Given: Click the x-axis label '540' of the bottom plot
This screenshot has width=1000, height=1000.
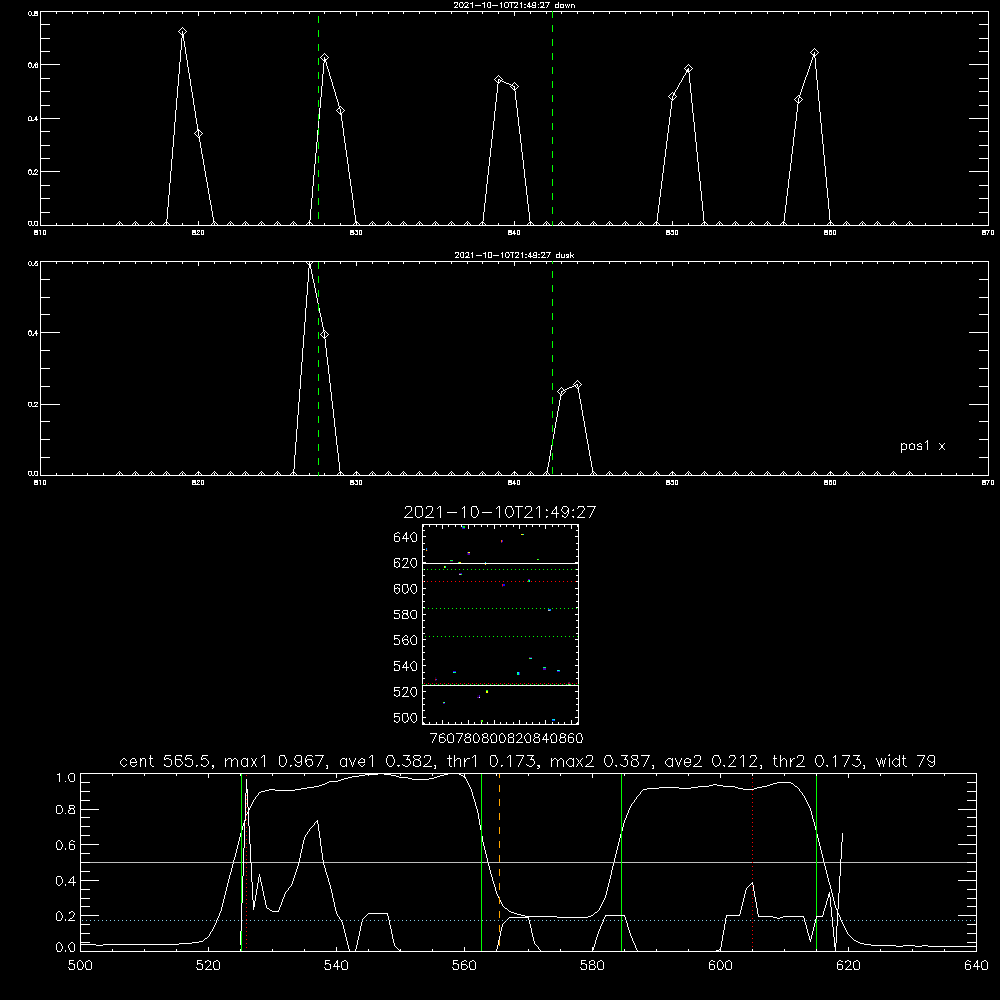Looking at the screenshot, I should [336, 966].
